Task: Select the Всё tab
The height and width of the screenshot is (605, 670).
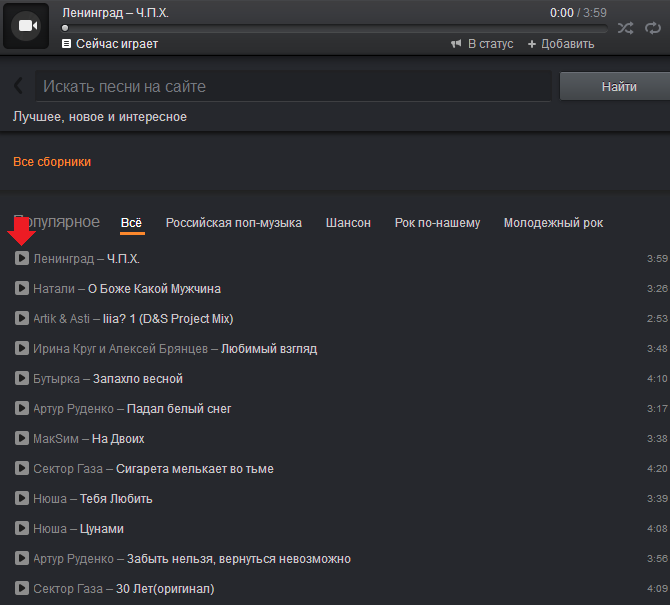Action: pyautogui.click(x=132, y=223)
